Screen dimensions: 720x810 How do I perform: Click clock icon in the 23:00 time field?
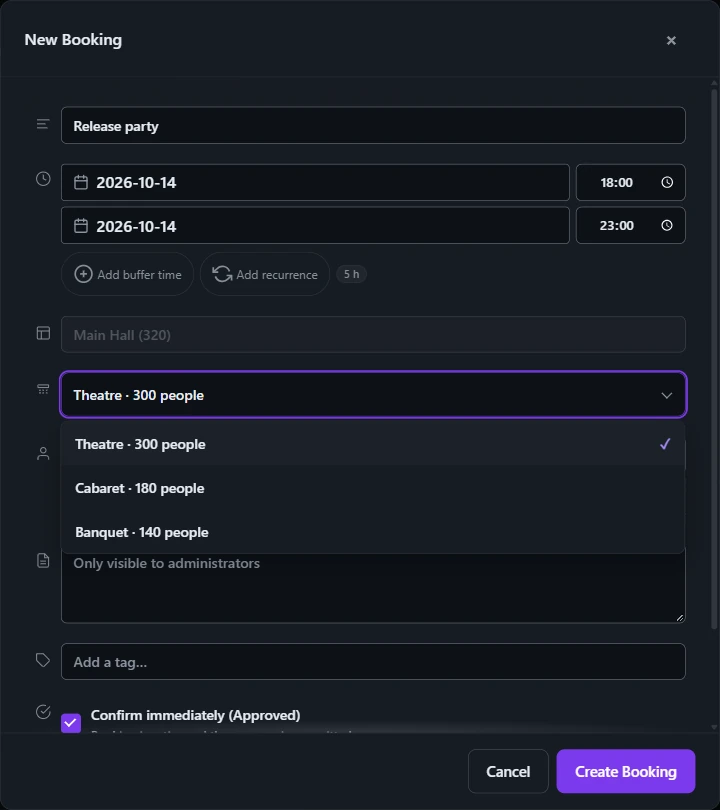pyautogui.click(x=667, y=225)
